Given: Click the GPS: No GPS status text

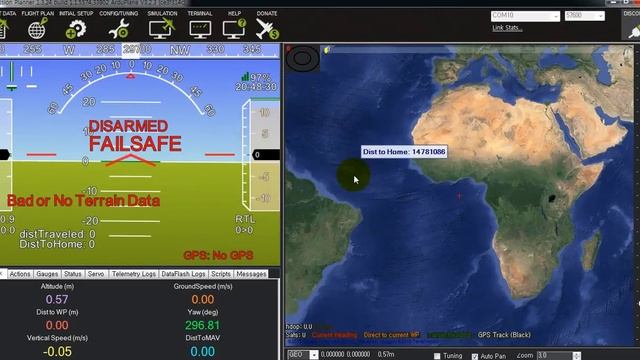Looking at the screenshot, I should coord(218,256).
